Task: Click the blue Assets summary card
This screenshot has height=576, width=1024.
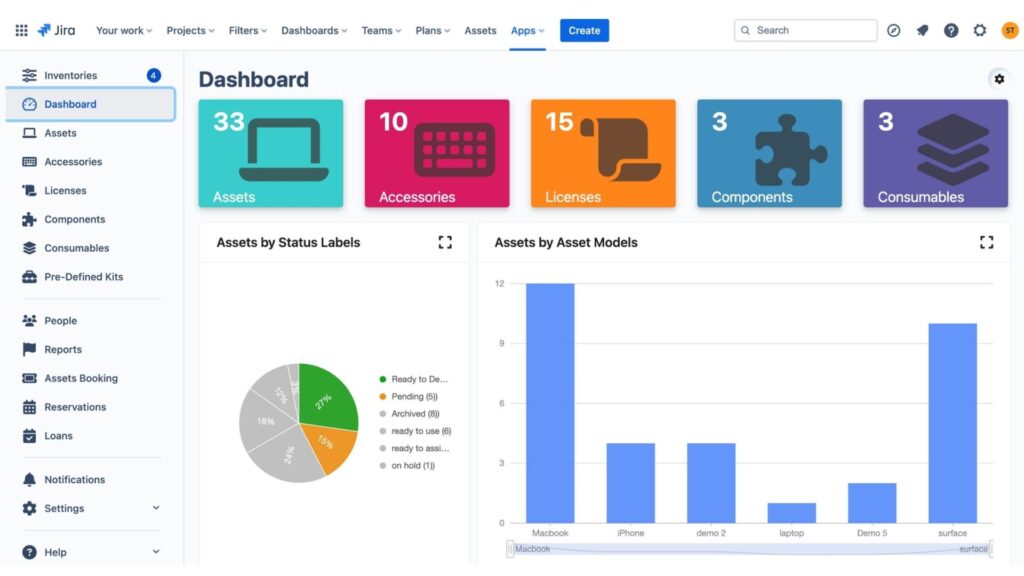Action: (x=270, y=151)
